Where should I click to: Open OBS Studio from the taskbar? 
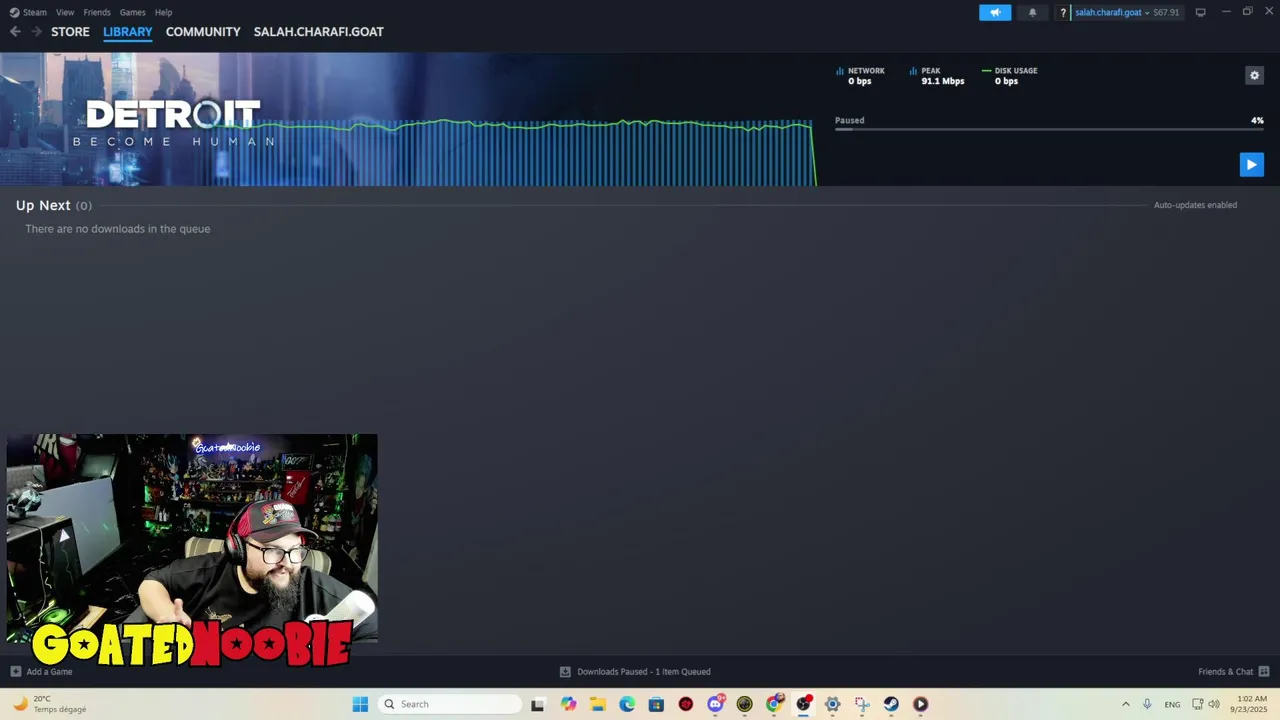(803, 704)
